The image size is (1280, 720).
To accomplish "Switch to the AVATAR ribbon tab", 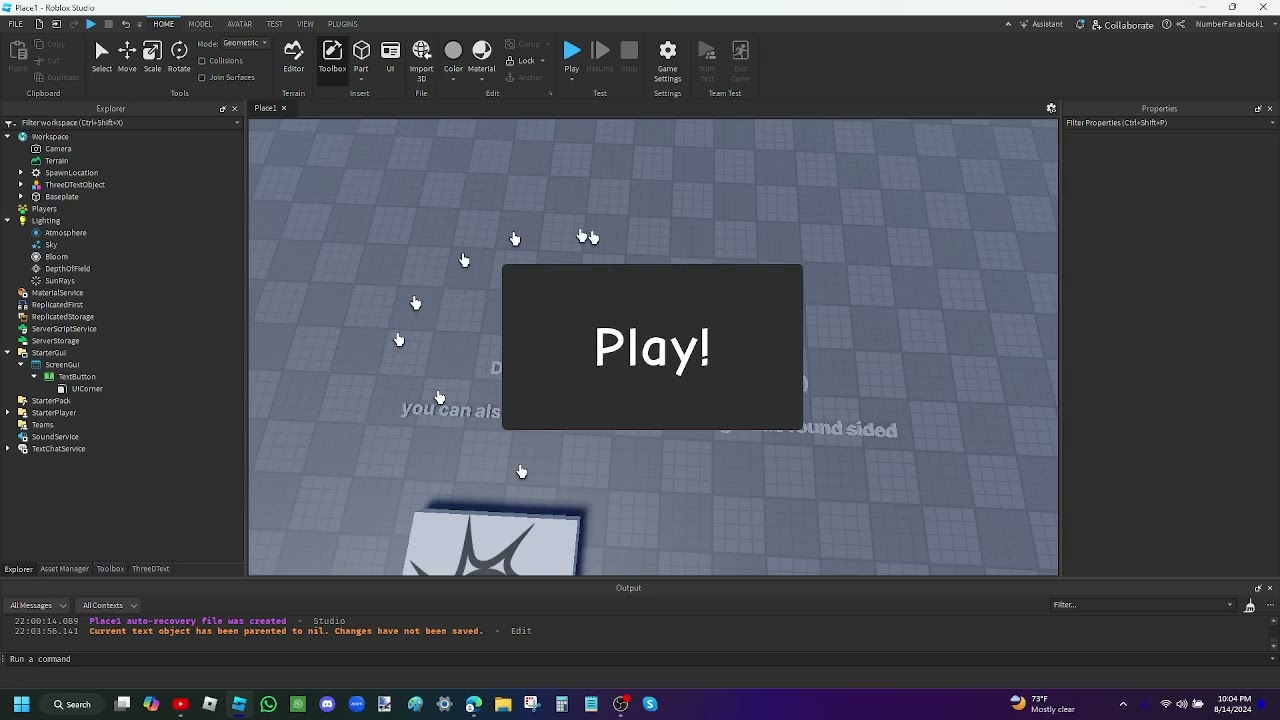I will [x=239, y=24].
